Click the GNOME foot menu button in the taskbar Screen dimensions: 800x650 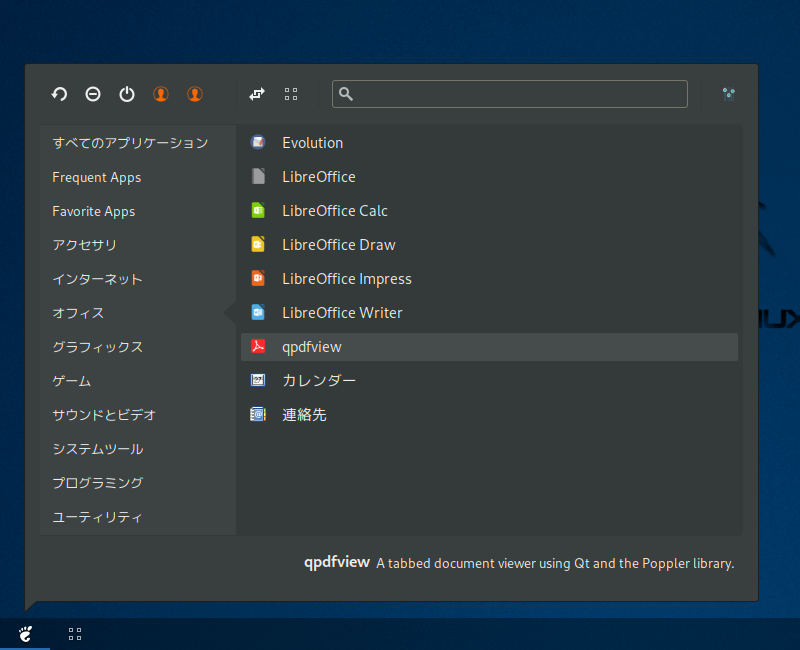[25, 634]
